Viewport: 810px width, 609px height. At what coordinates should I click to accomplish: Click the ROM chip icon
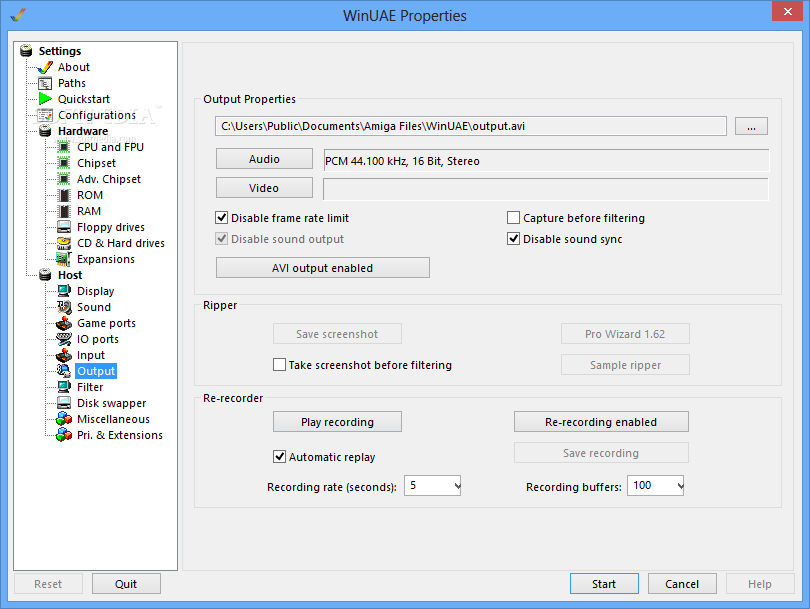[x=64, y=195]
